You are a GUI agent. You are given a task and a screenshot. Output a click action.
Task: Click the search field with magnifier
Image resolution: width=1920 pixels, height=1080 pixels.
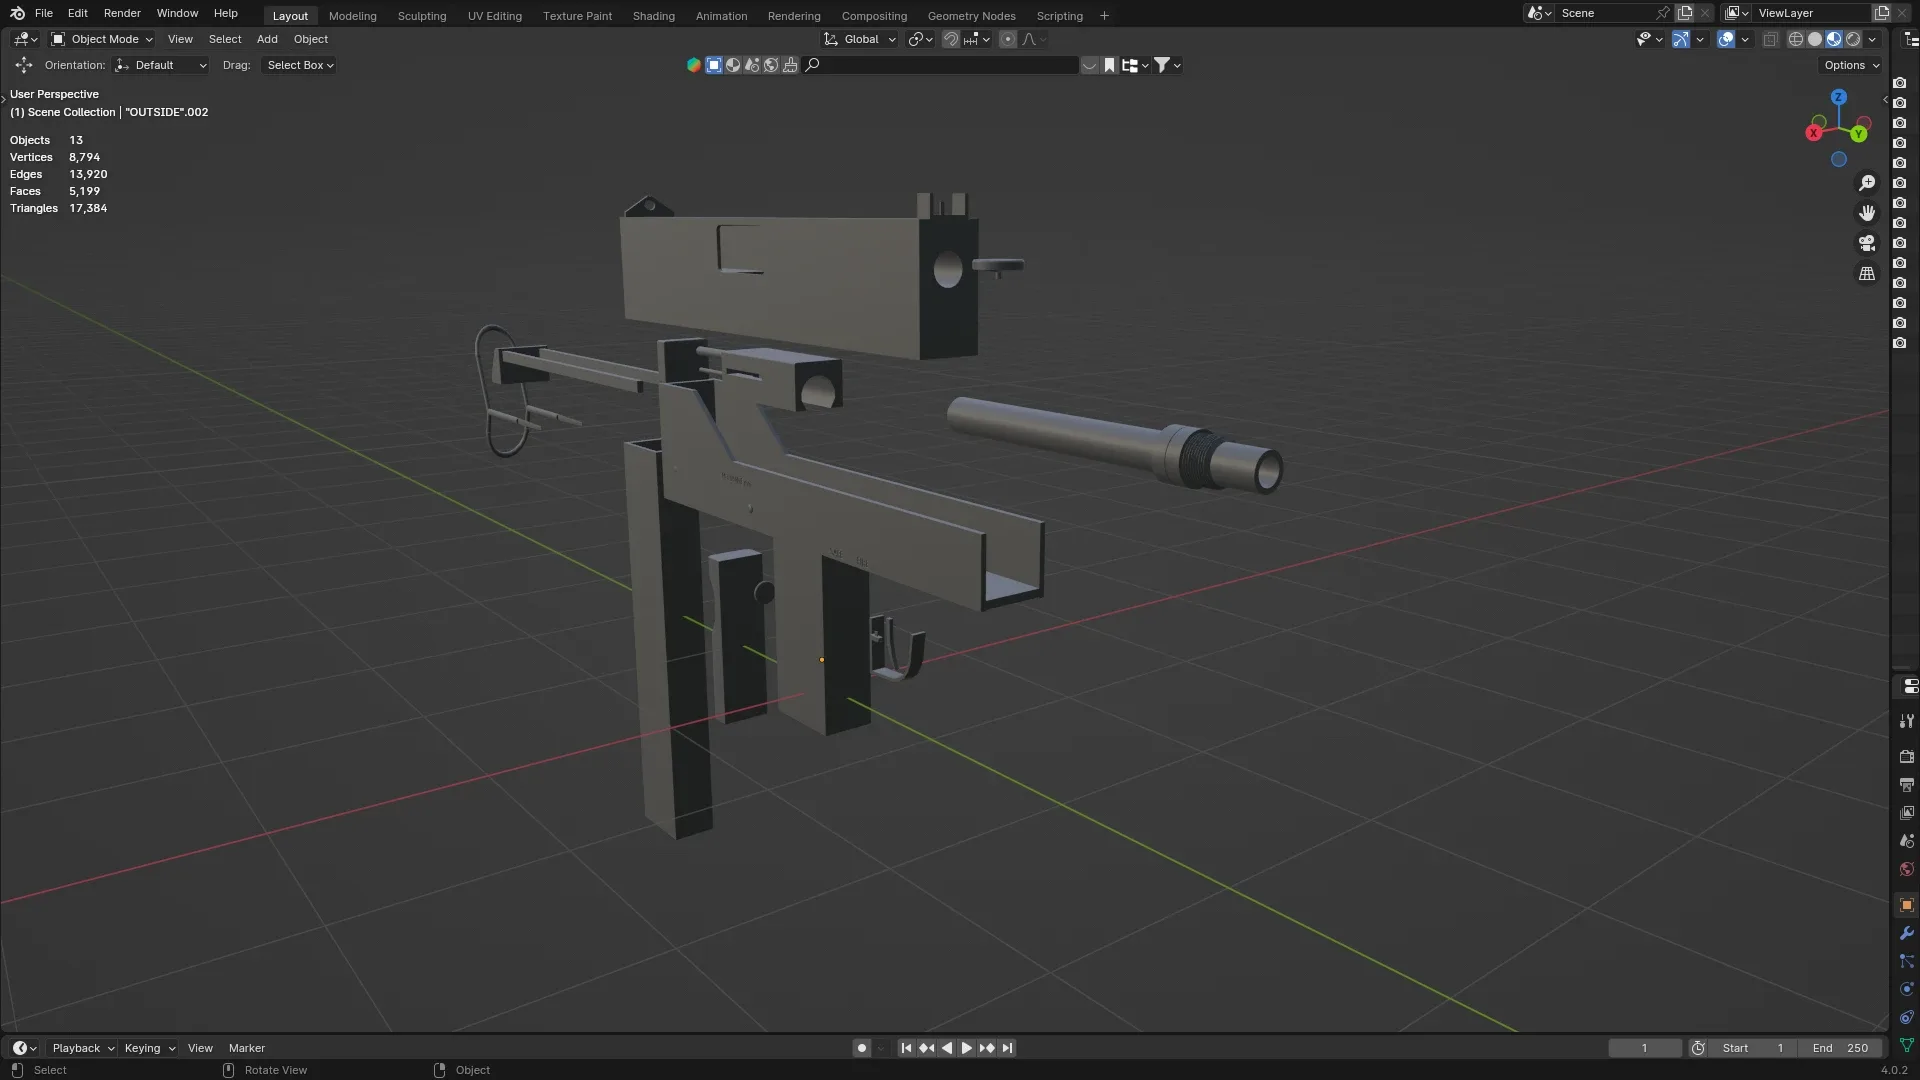pos(941,65)
